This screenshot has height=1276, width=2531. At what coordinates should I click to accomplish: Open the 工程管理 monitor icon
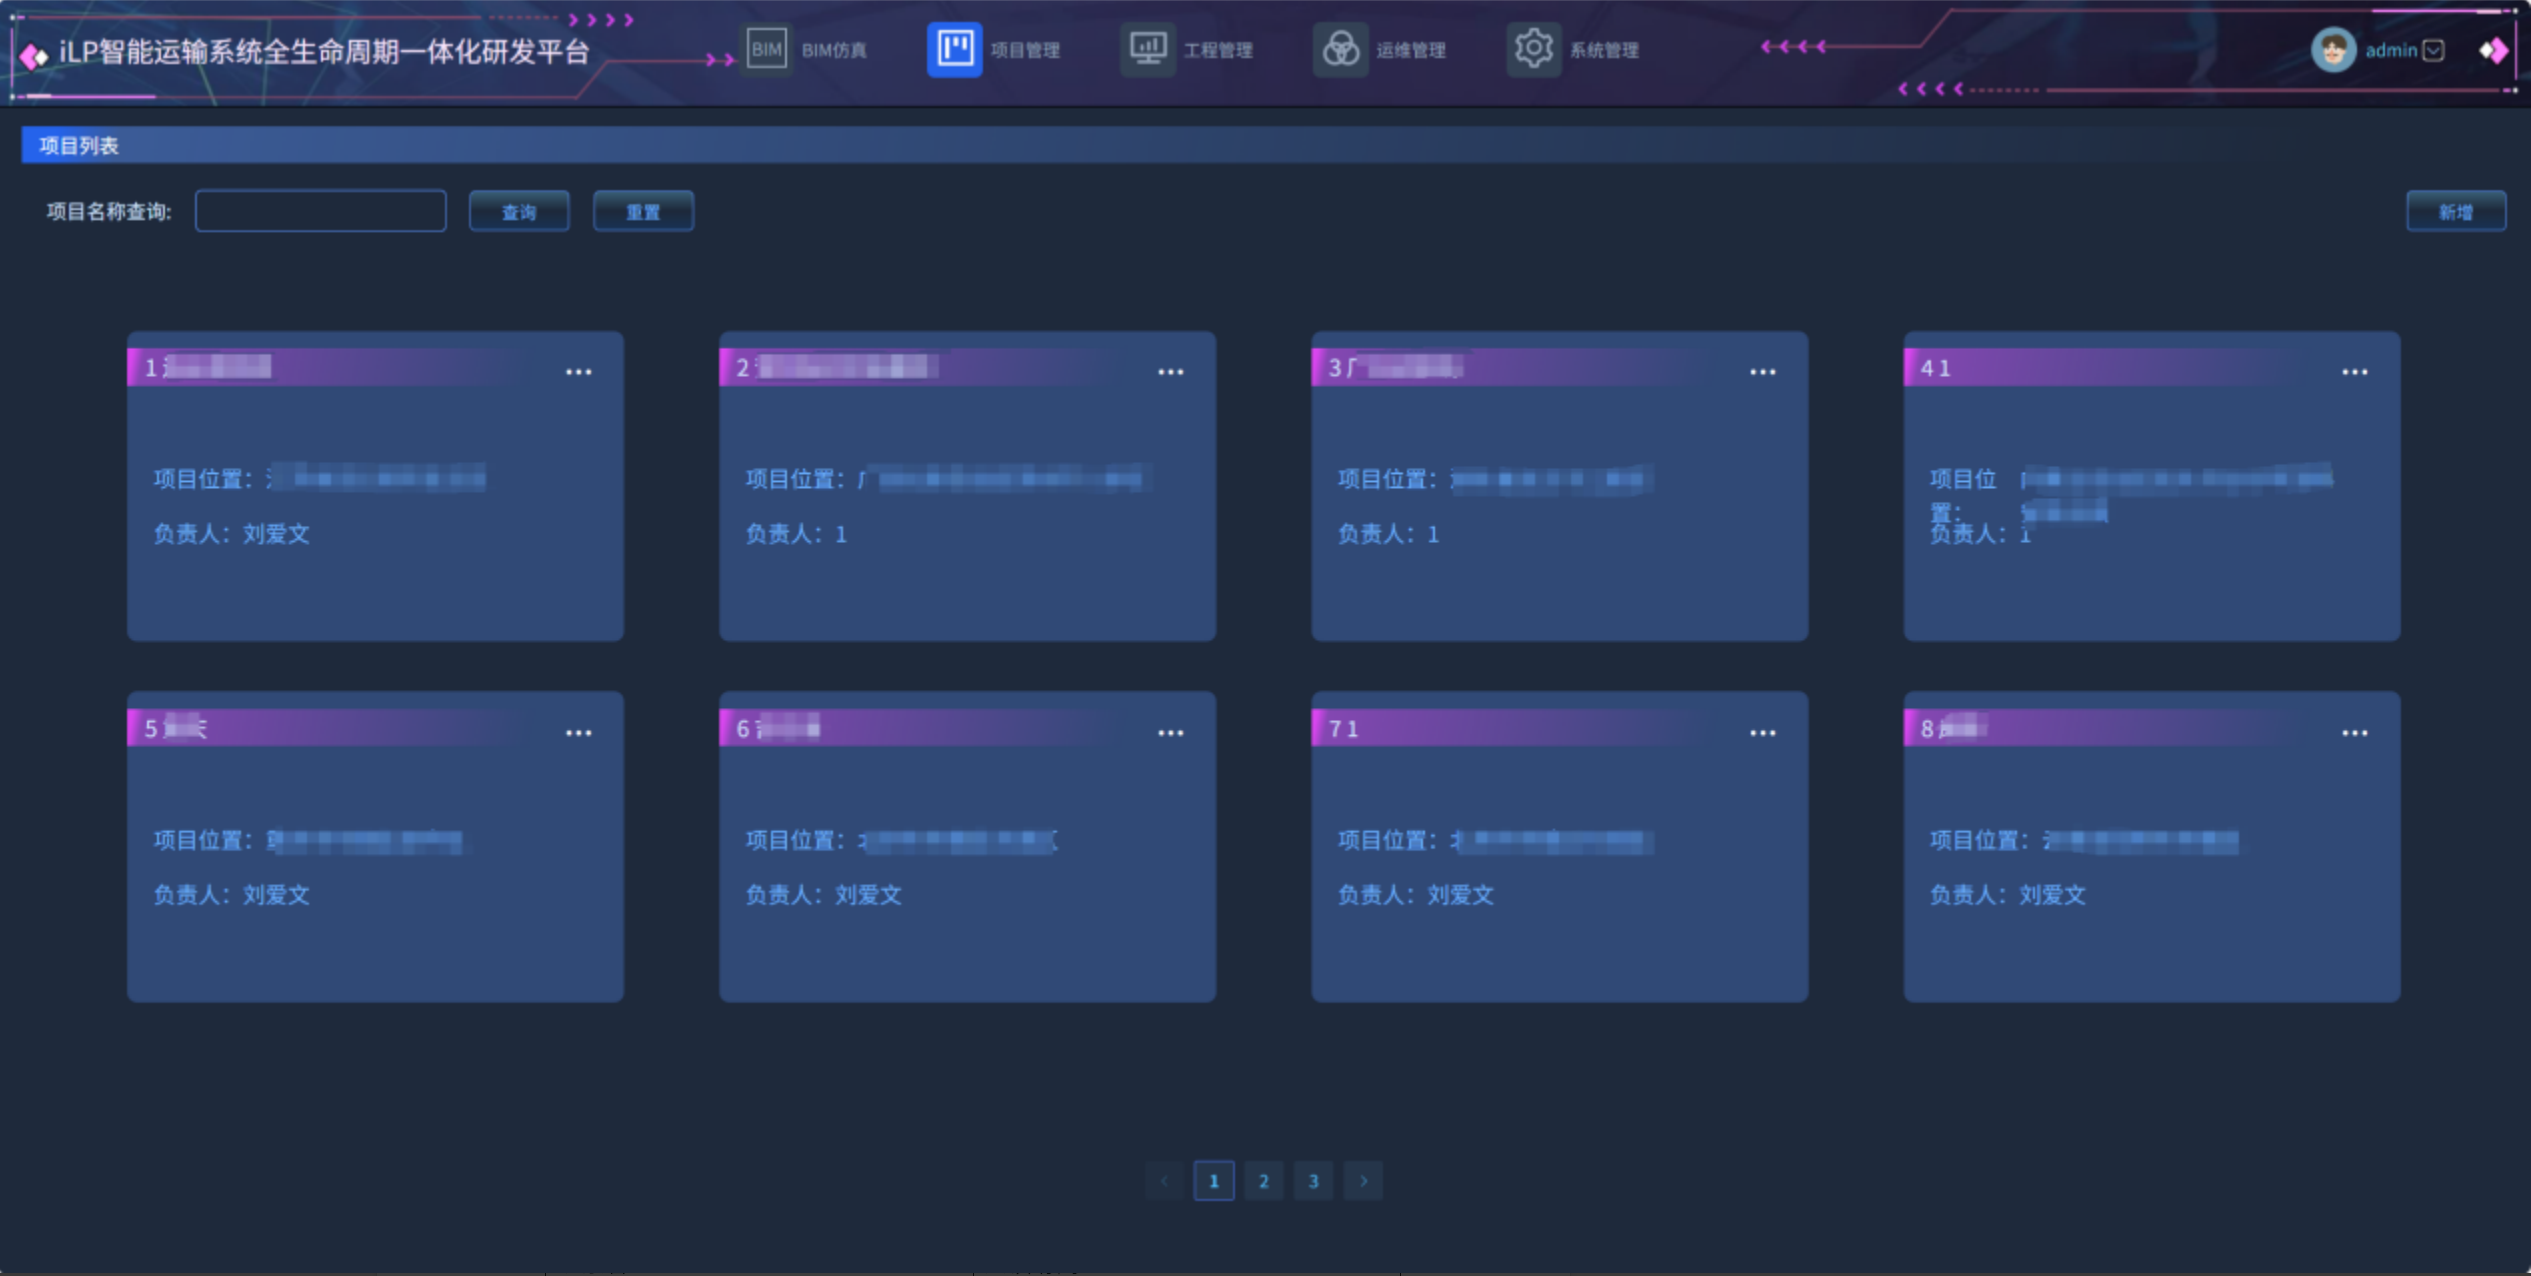coord(1147,49)
